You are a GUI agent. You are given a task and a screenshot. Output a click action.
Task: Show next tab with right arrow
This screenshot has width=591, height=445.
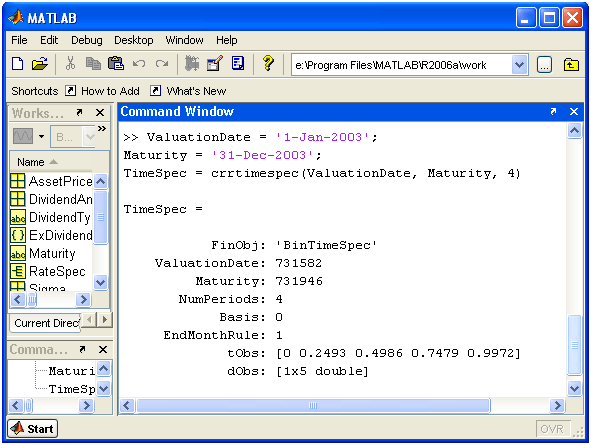tap(105, 320)
